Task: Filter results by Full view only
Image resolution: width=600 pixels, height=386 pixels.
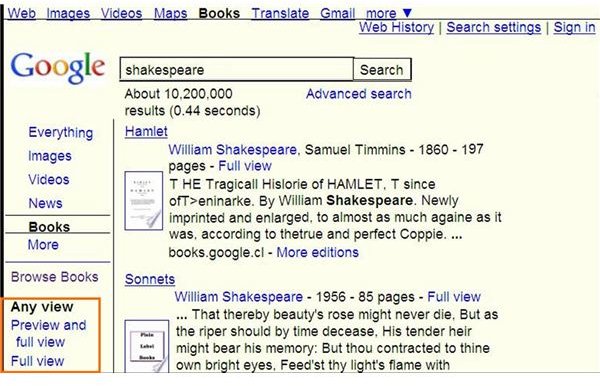Action: (x=37, y=361)
